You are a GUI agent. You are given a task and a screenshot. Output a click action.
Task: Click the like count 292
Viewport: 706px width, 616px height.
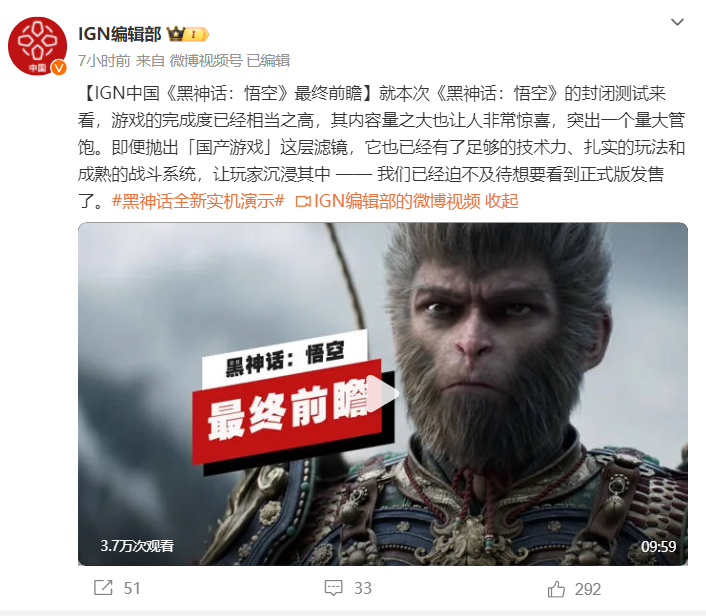[588, 589]
